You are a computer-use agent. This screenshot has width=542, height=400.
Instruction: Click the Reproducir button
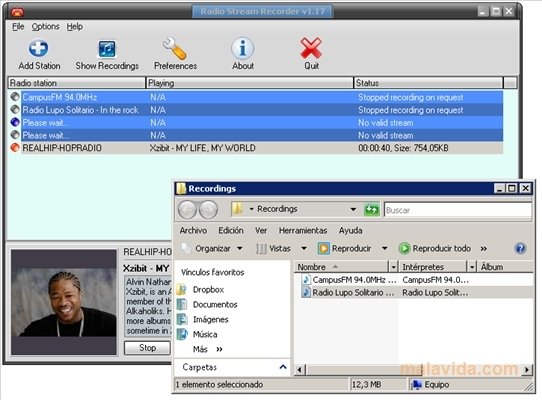click(x=344, y=248)
